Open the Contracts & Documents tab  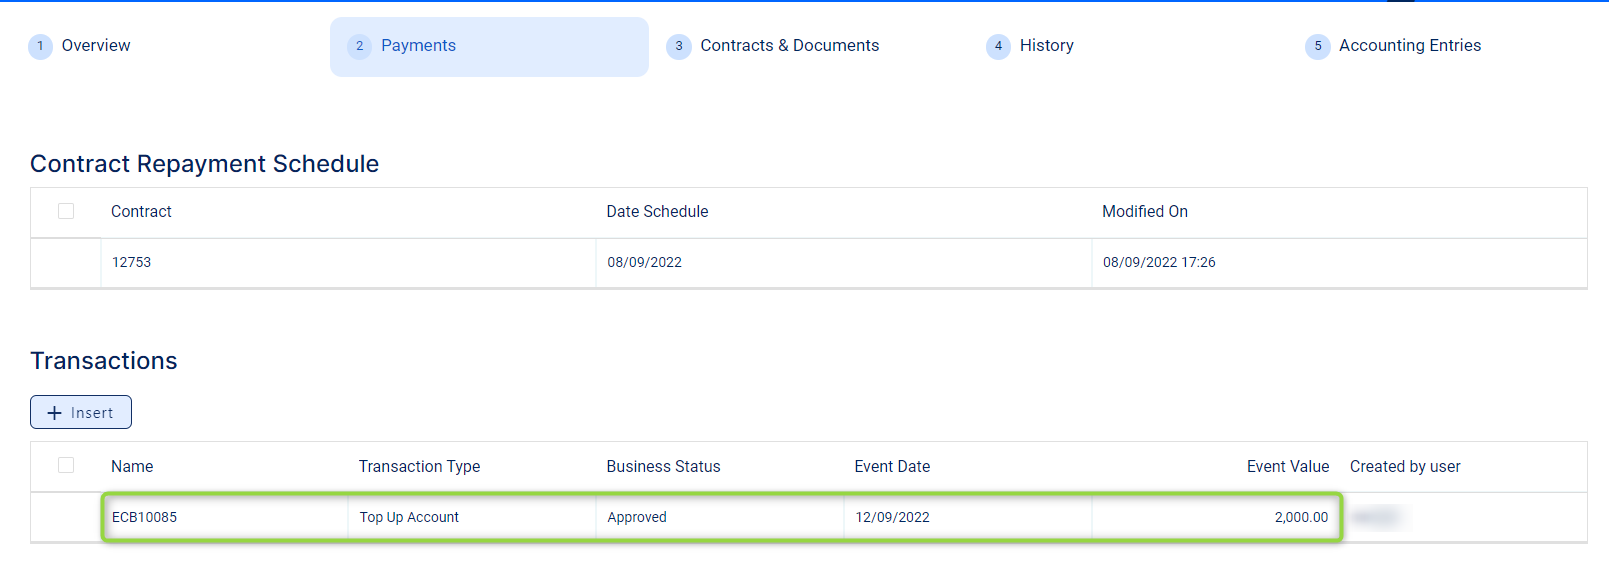point(789,46)
